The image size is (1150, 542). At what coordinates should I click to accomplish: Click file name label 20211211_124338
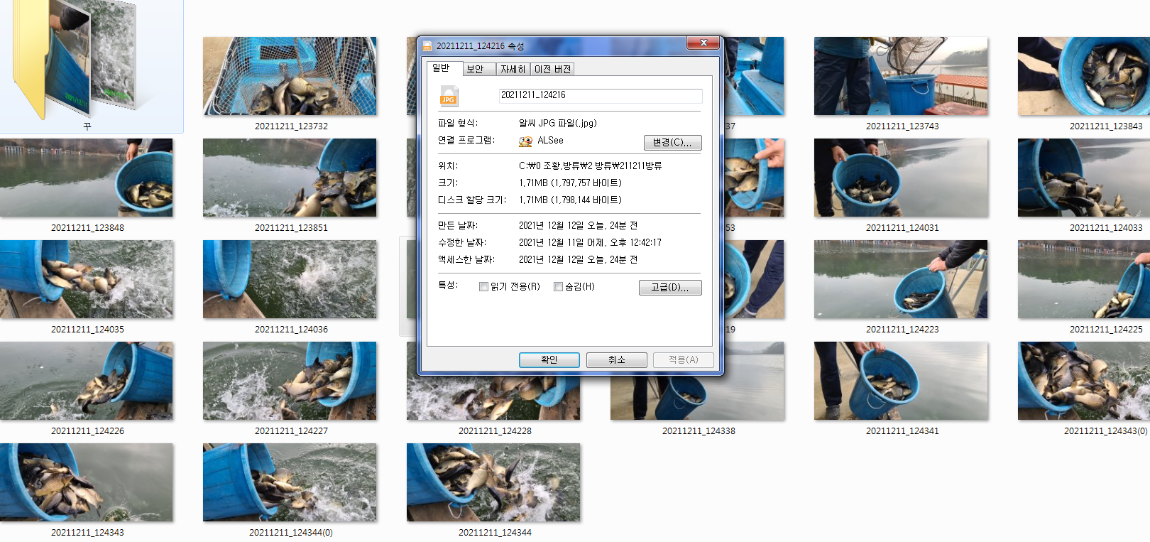(x=699, y=431)
